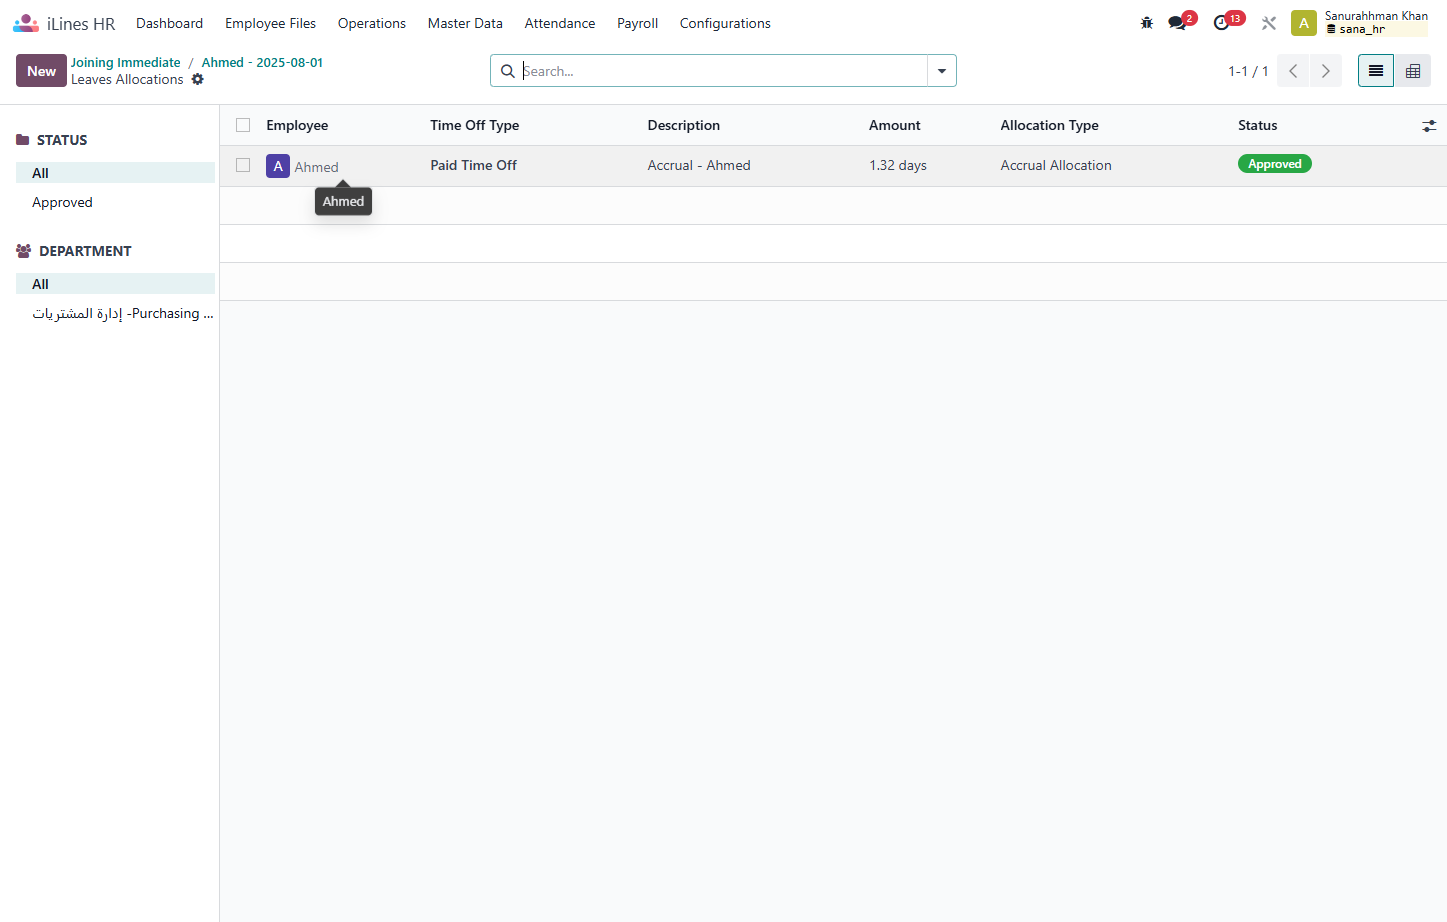
Task: Click the search magnifier icon
Action: [508, 71]
